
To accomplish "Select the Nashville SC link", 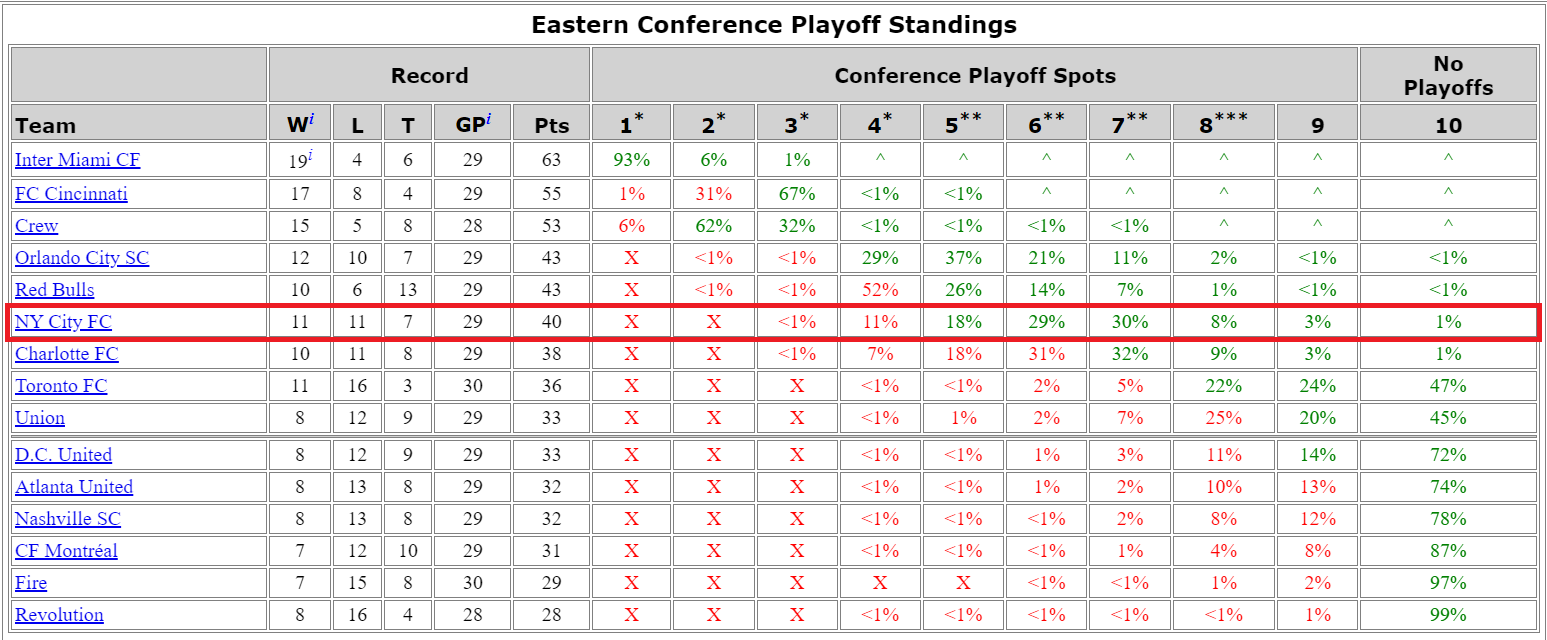I will click(68, 519).
